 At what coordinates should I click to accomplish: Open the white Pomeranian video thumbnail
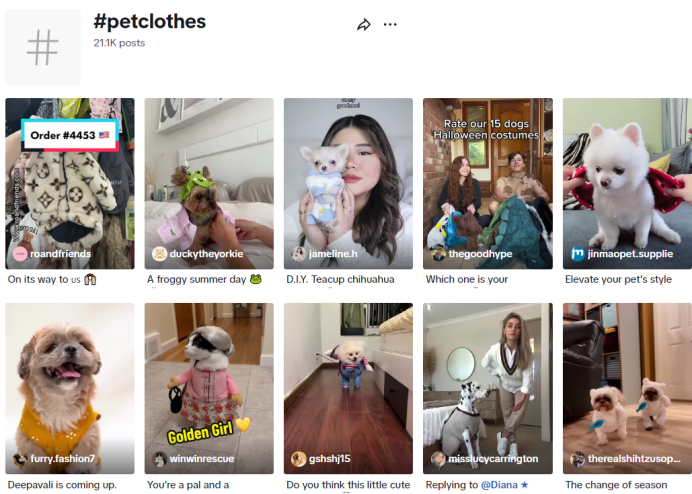click(x=626, y=180)
